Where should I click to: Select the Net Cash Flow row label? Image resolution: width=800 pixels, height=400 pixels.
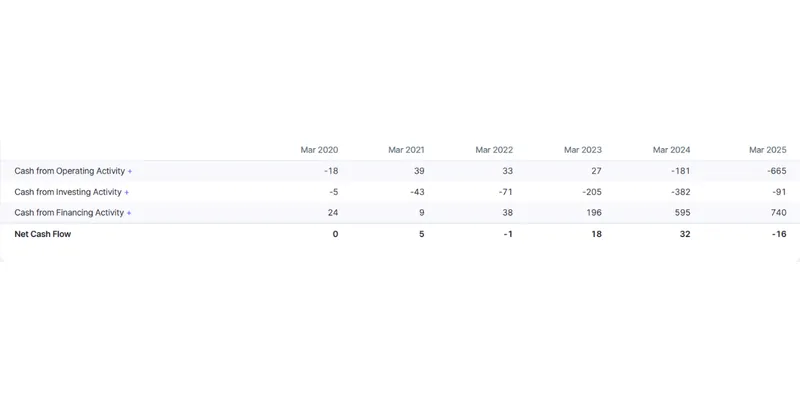click(x=42, y=234)
